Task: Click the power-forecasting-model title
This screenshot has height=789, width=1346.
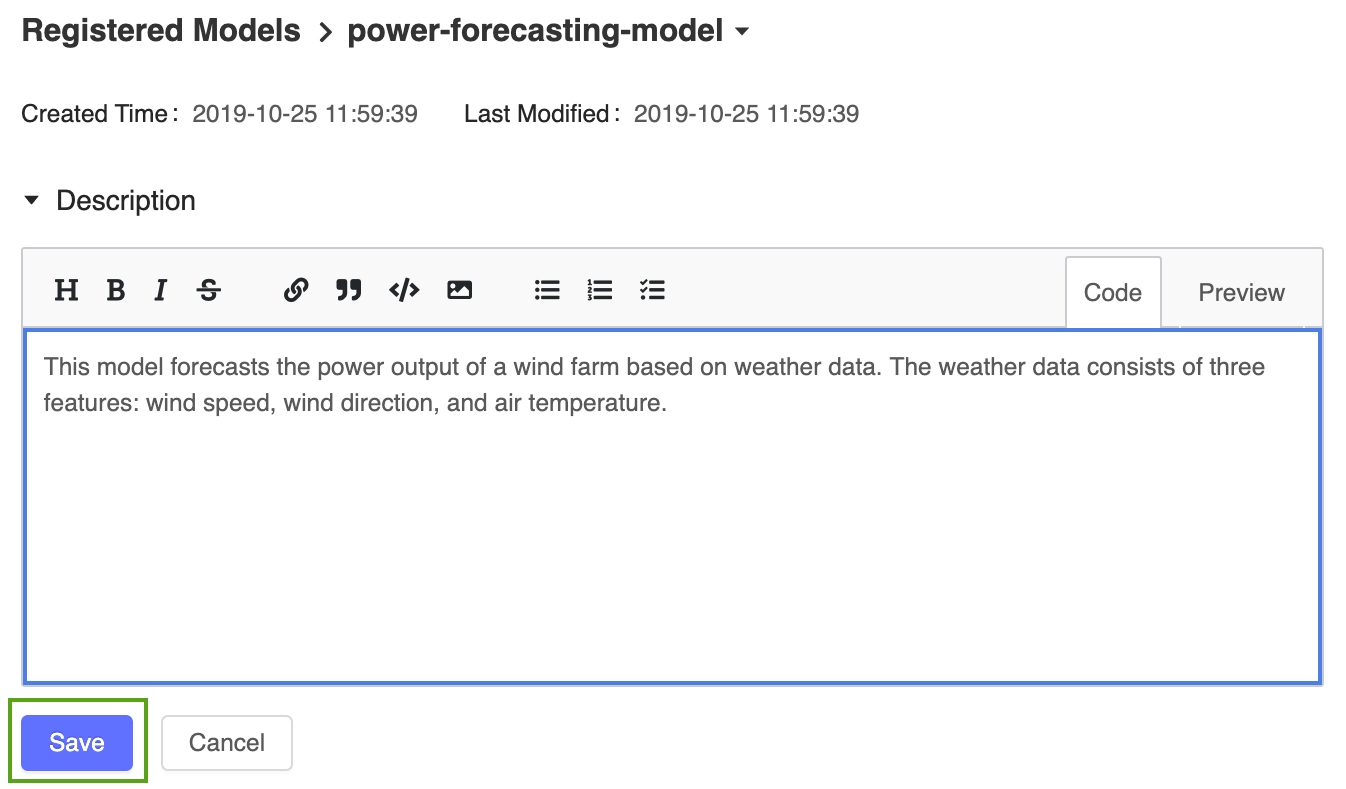Action: coord(535,31)
